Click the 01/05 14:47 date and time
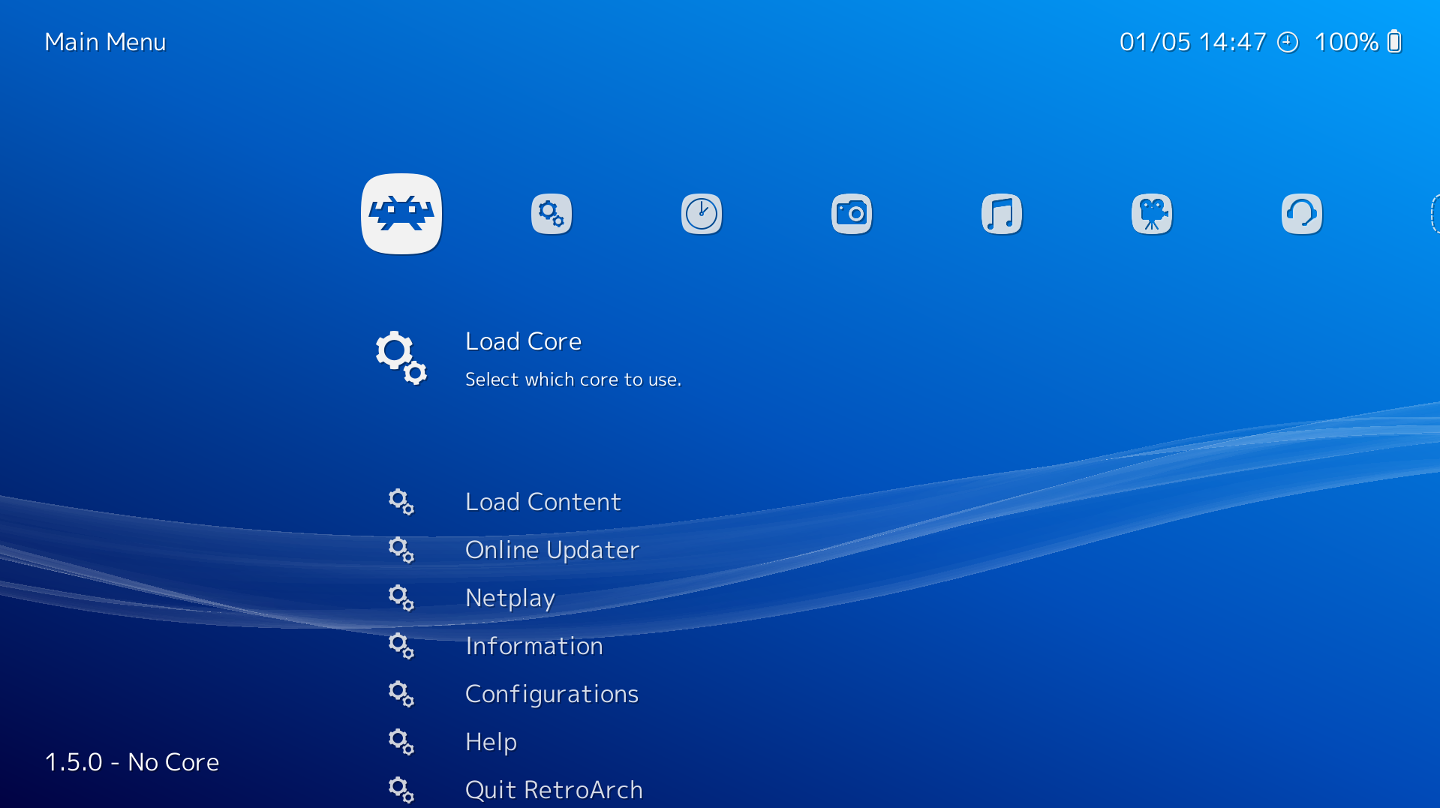Viewport: 1440px width, 808px height. click(1193, 42)
